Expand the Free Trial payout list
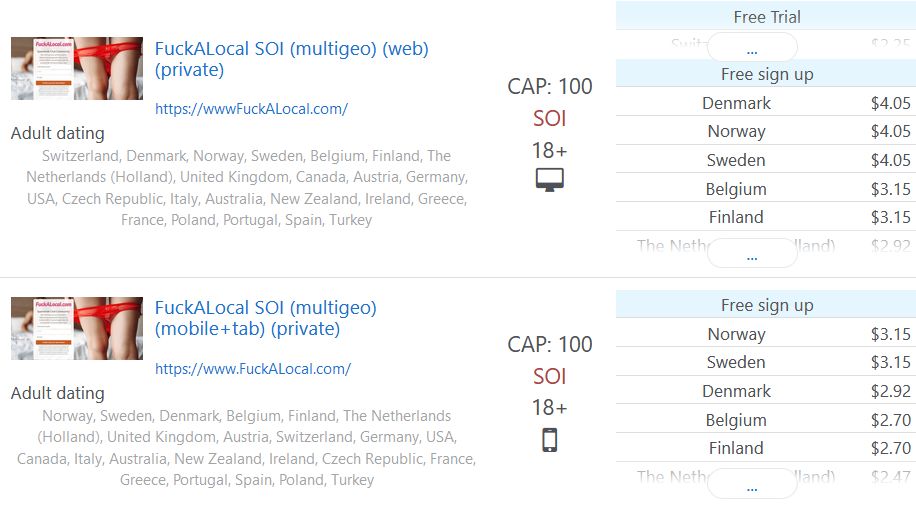916x508 pixels. [752, 48]
